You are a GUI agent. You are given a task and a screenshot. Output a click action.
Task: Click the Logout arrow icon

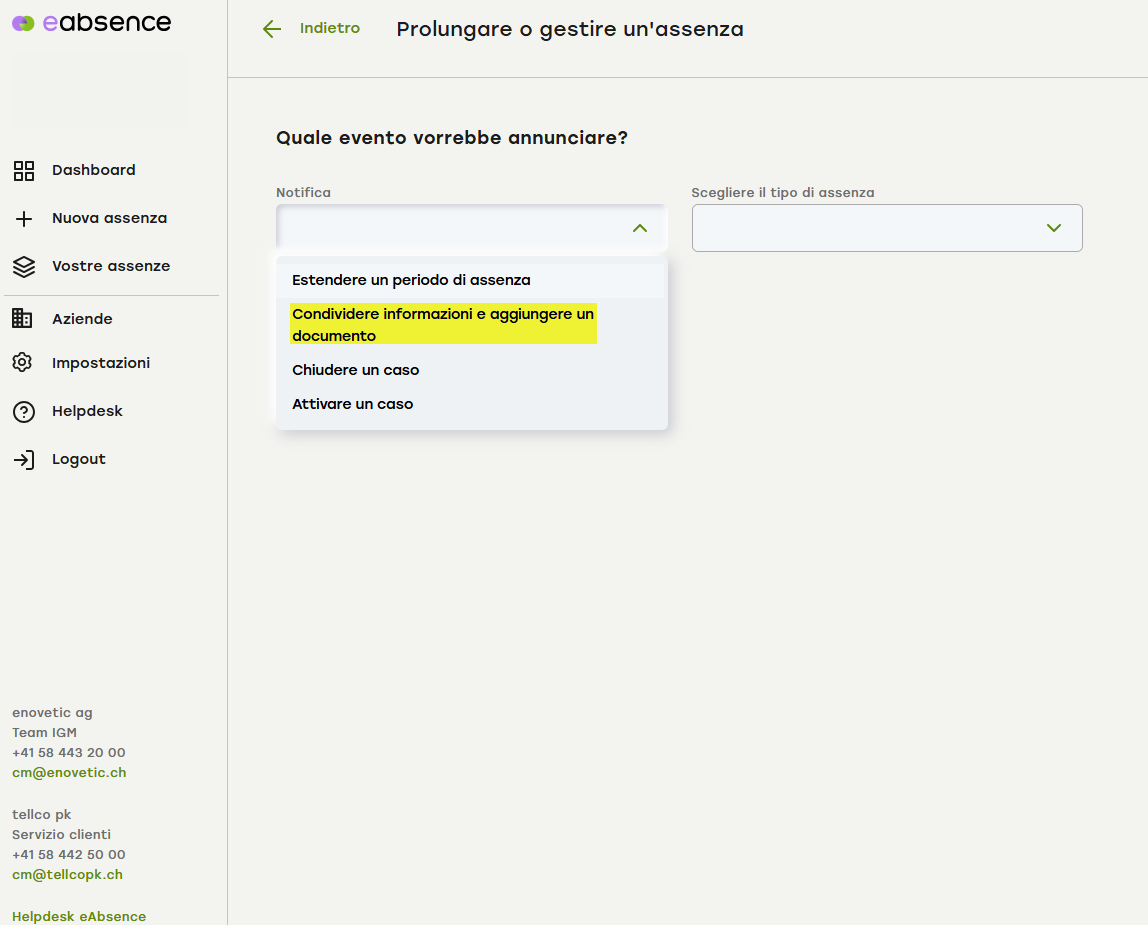tap(24, 460)
